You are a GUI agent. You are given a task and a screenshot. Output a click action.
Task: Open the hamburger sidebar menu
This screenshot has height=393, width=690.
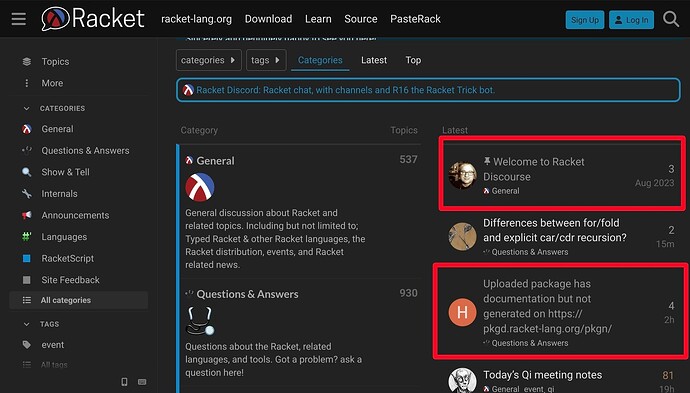(x=18, y=19)
